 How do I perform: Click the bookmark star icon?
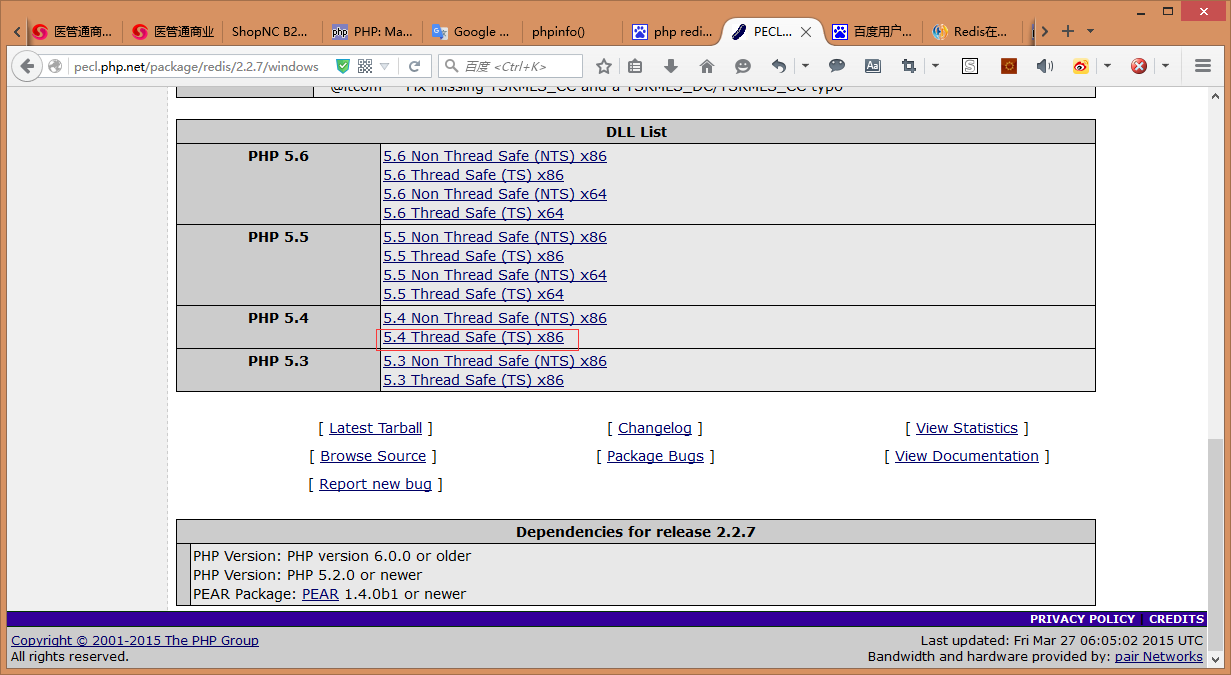pos(604,66)
